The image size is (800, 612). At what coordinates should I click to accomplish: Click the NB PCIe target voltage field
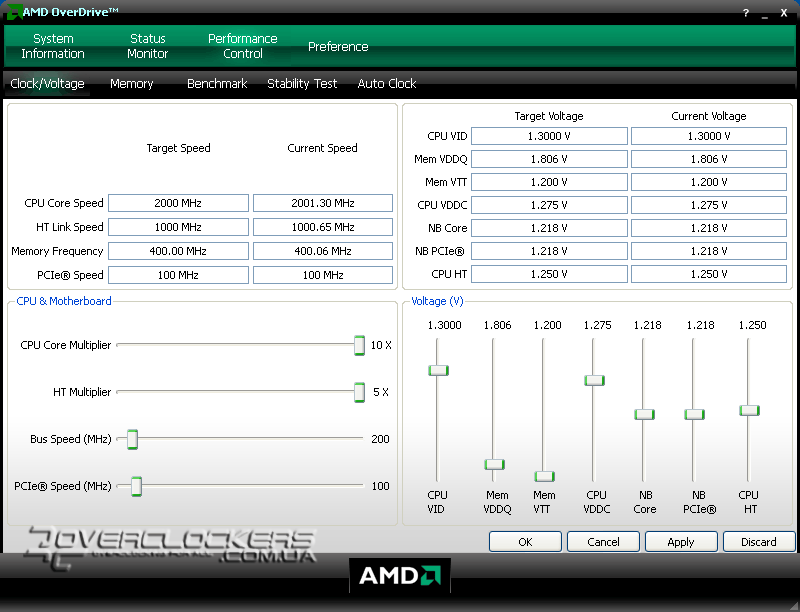(x=549, y=251)
